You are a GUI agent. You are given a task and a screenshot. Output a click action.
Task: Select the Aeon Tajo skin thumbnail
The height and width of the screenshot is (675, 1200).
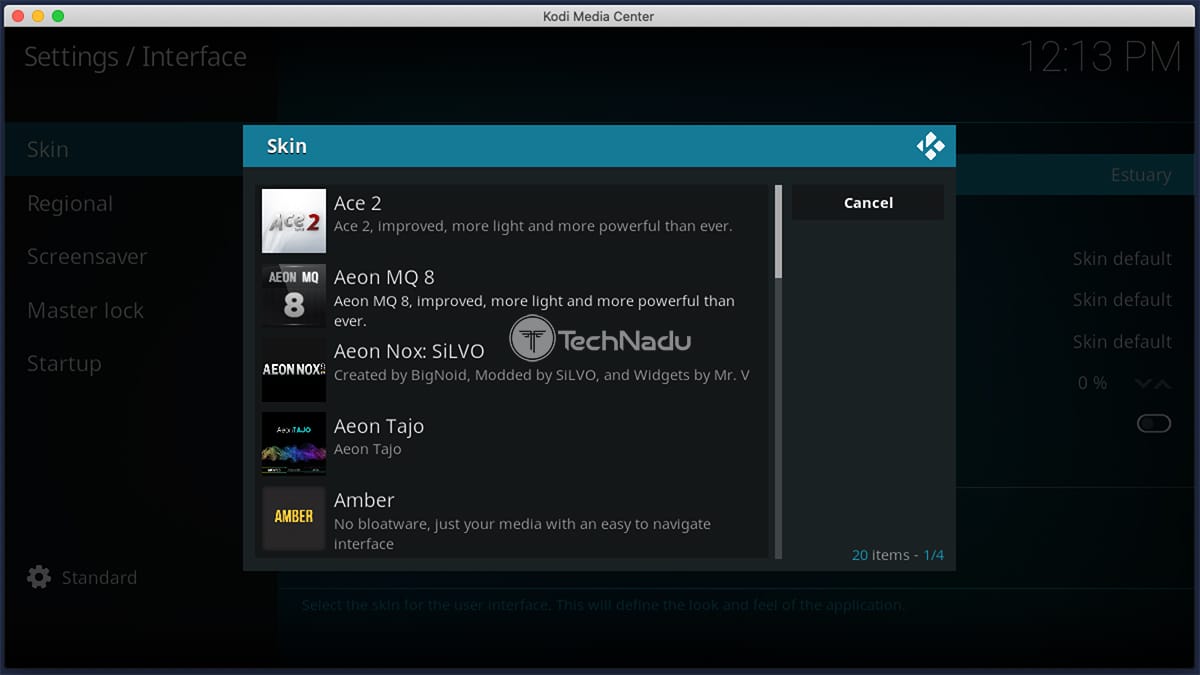tap(294, 443)
